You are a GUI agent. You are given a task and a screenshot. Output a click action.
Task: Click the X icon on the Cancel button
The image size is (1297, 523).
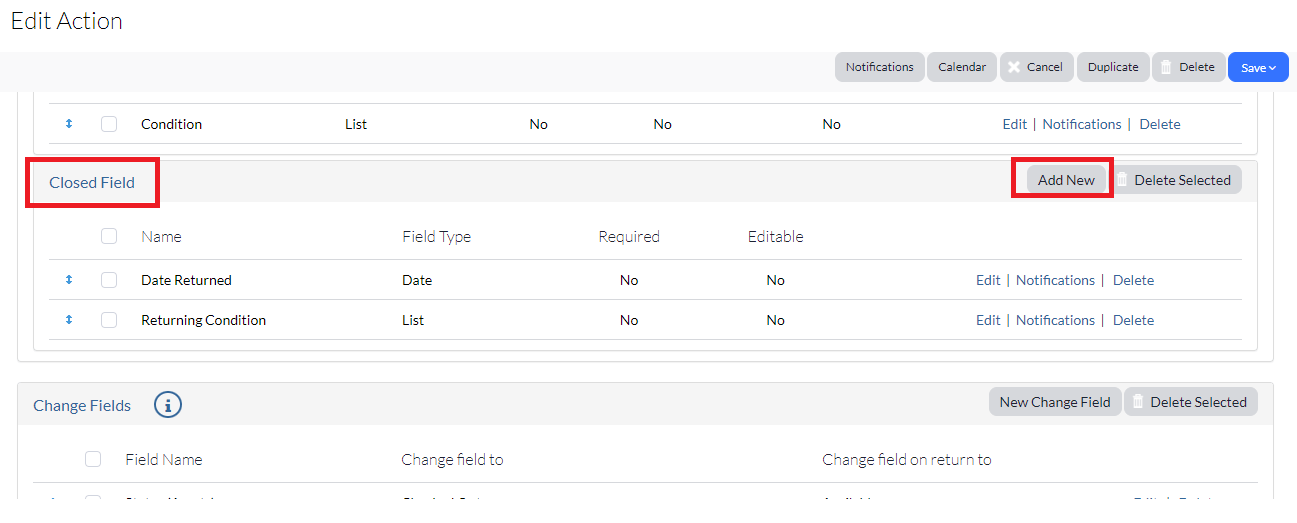[x=1013, y=67]
